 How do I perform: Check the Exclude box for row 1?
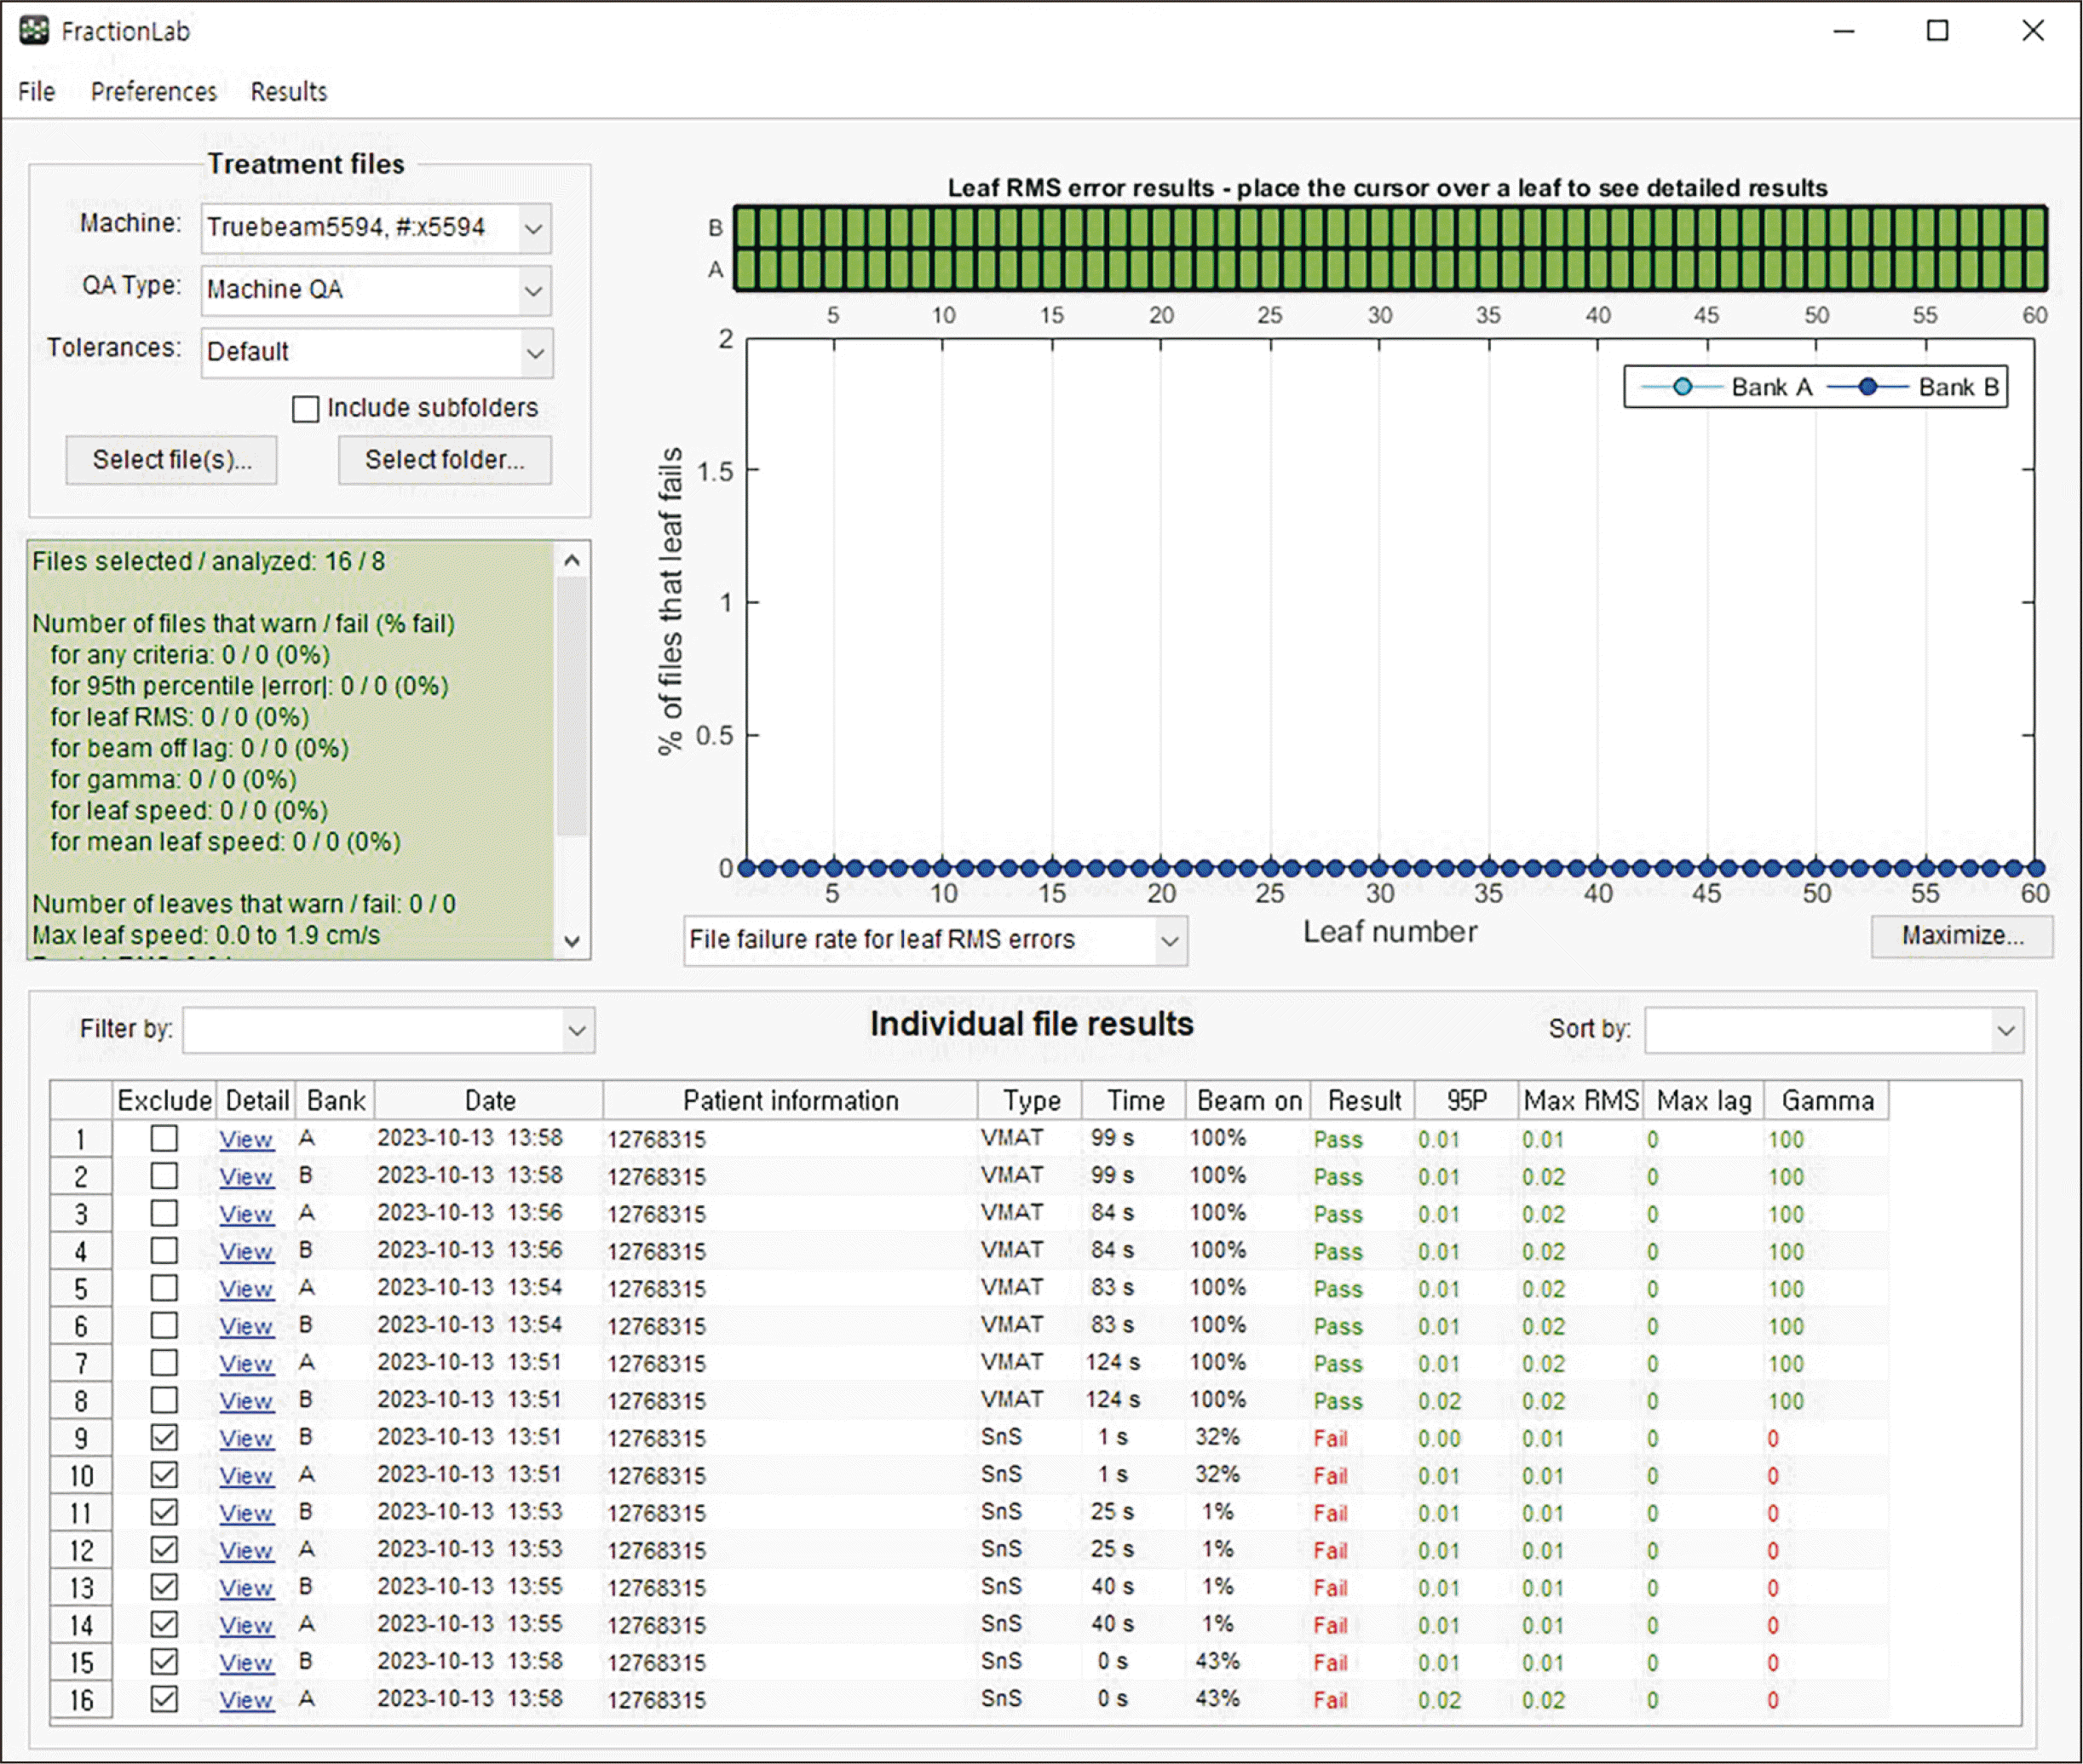(x=164, y=1138)
